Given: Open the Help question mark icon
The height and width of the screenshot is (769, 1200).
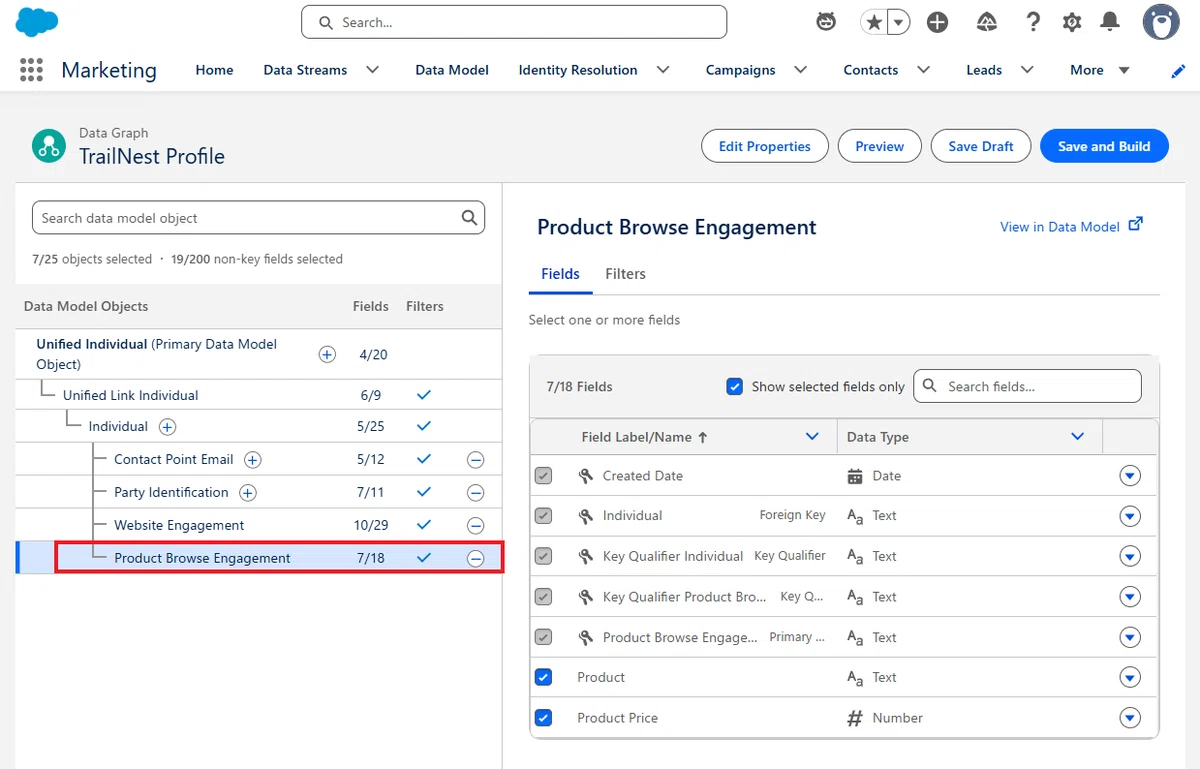Looking at the screenshot, I should point(1033,22).
